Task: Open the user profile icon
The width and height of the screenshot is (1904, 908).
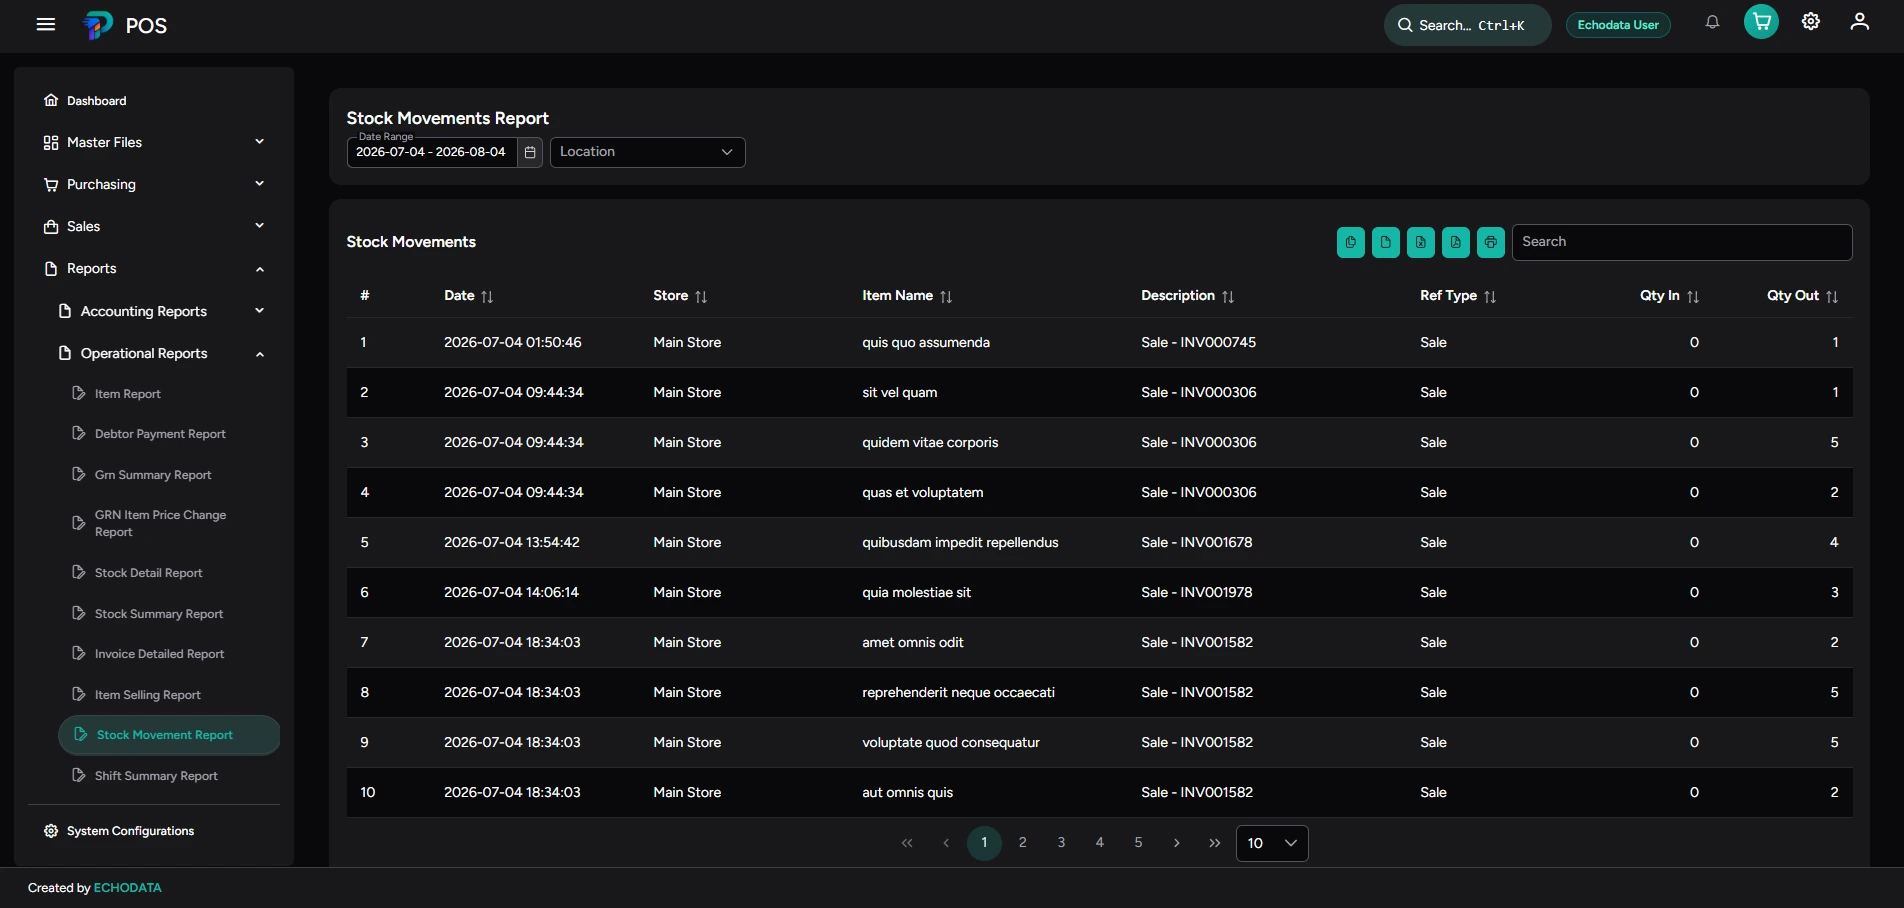Action: [x=1859, y=22]
